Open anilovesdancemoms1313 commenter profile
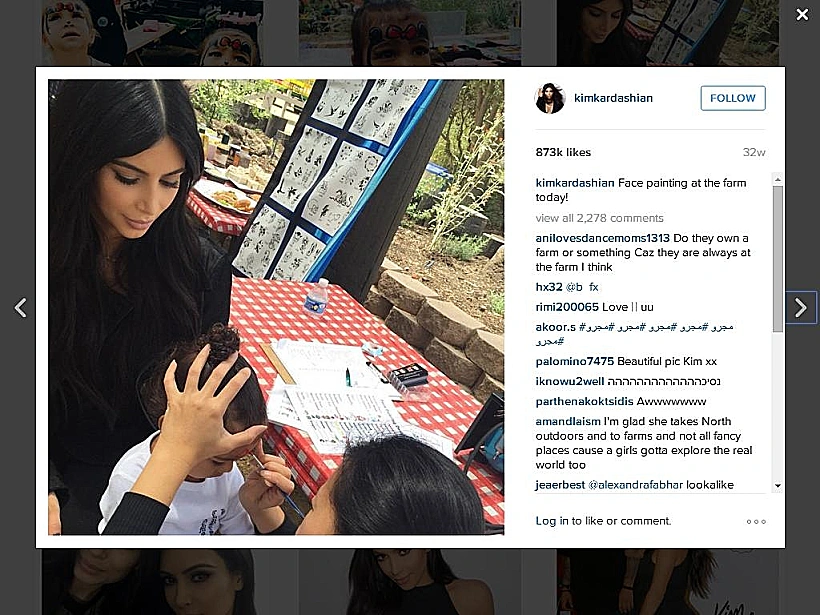820x615 pixels. coord(602,238)
